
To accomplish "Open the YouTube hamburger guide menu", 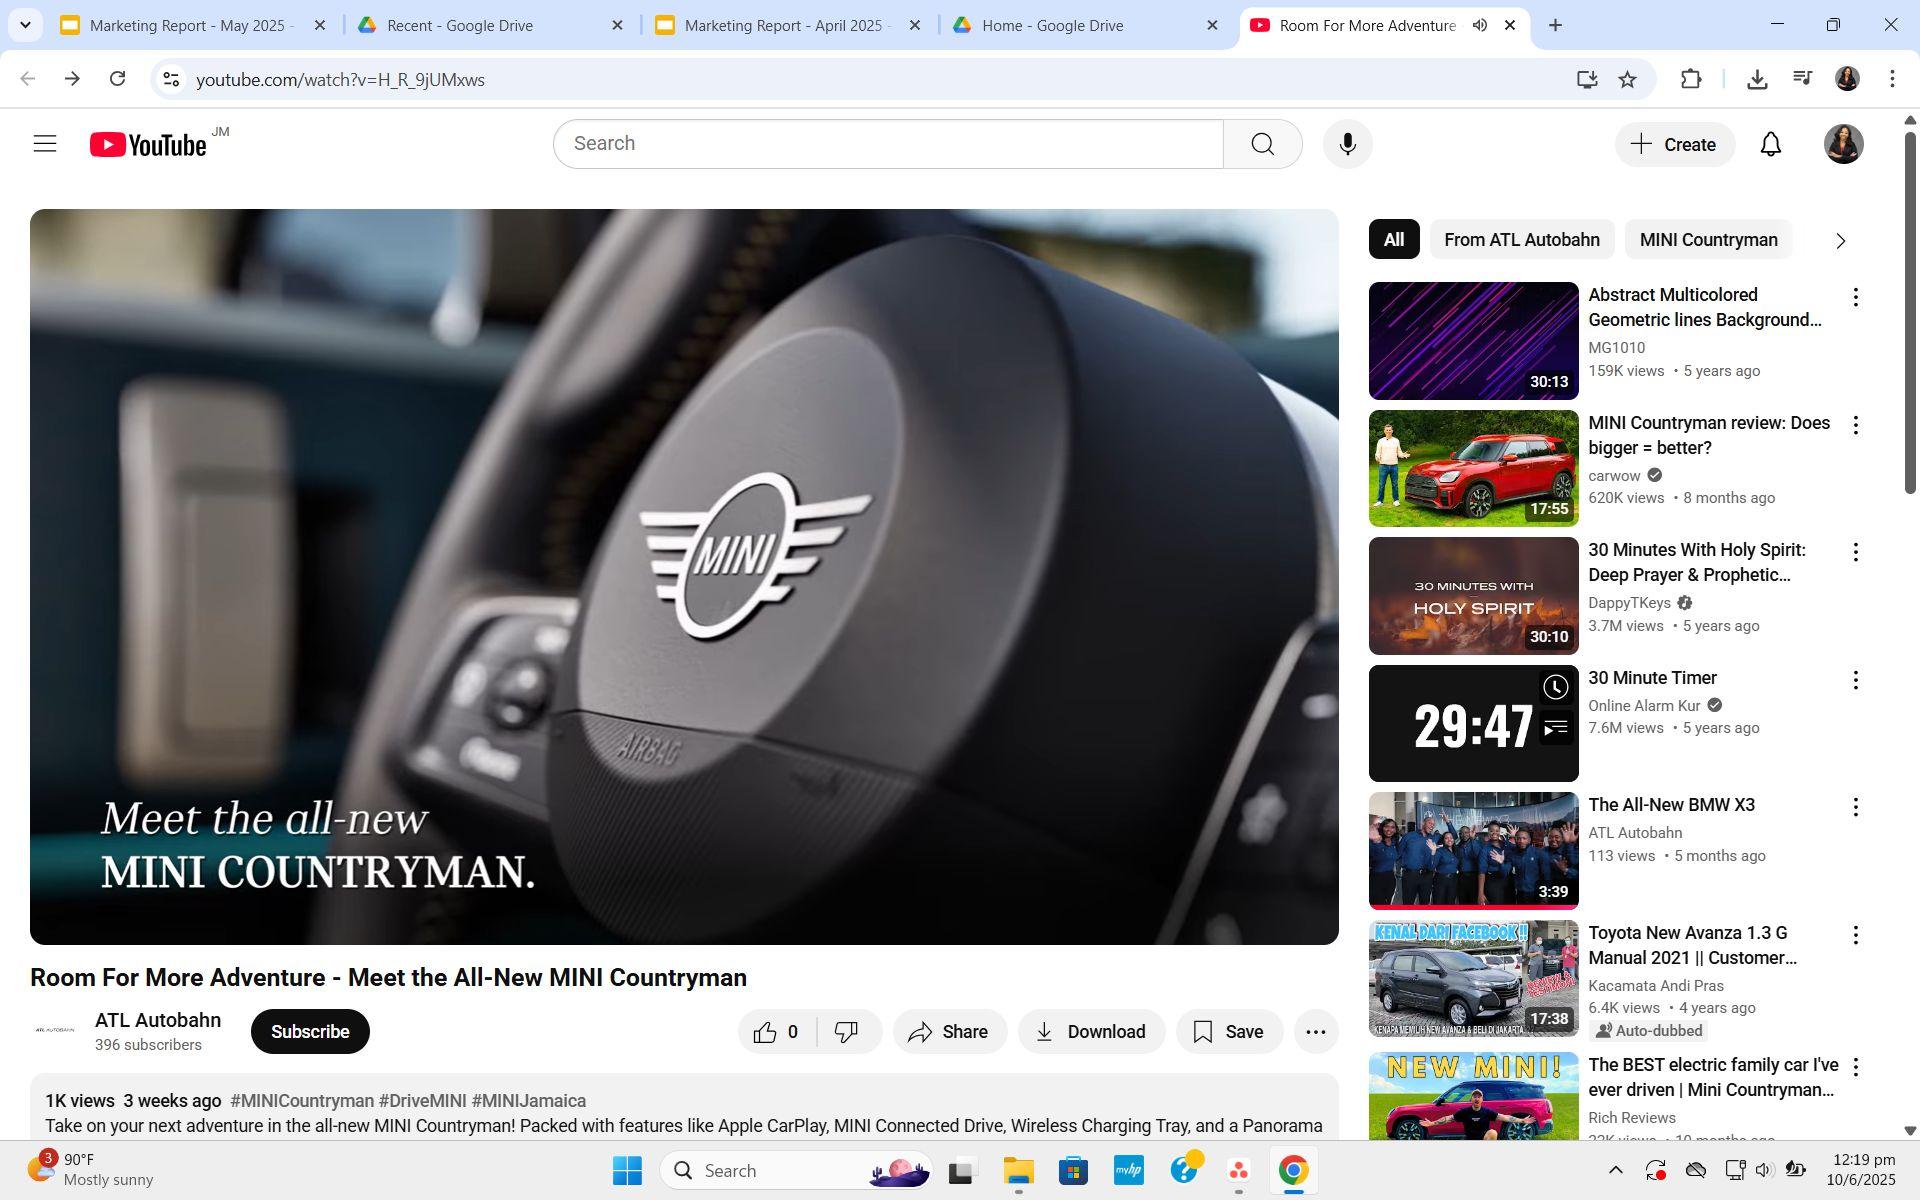I will point(45,144).
